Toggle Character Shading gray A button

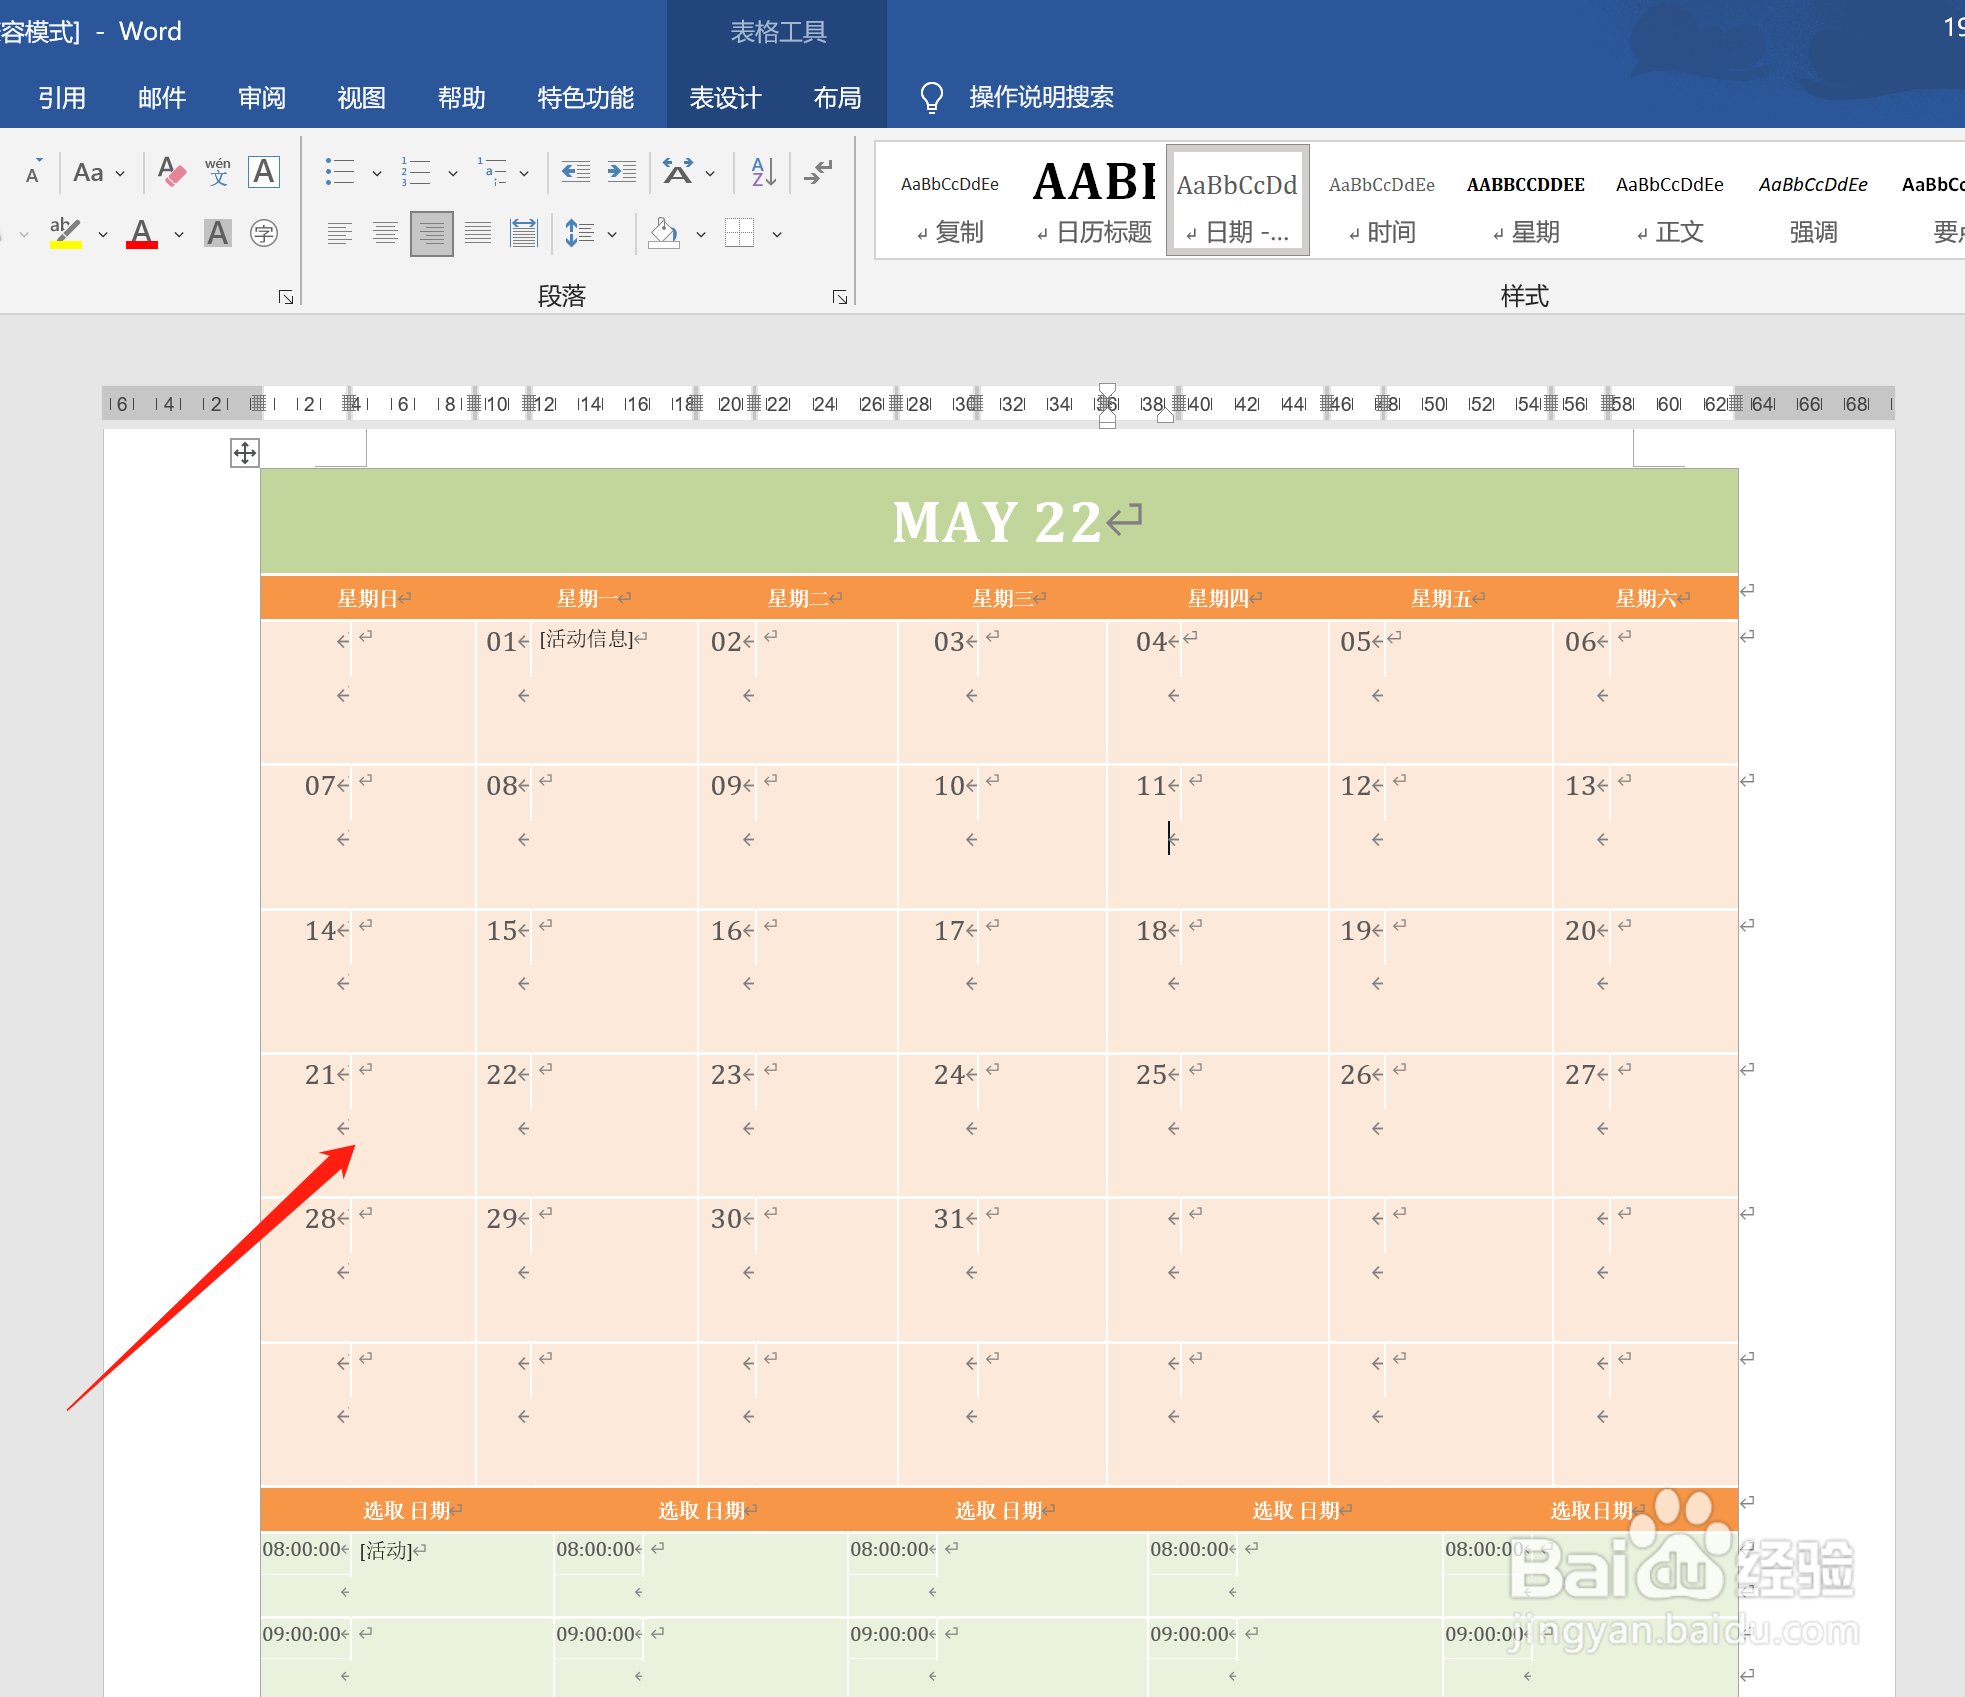[x=217, y=234]
